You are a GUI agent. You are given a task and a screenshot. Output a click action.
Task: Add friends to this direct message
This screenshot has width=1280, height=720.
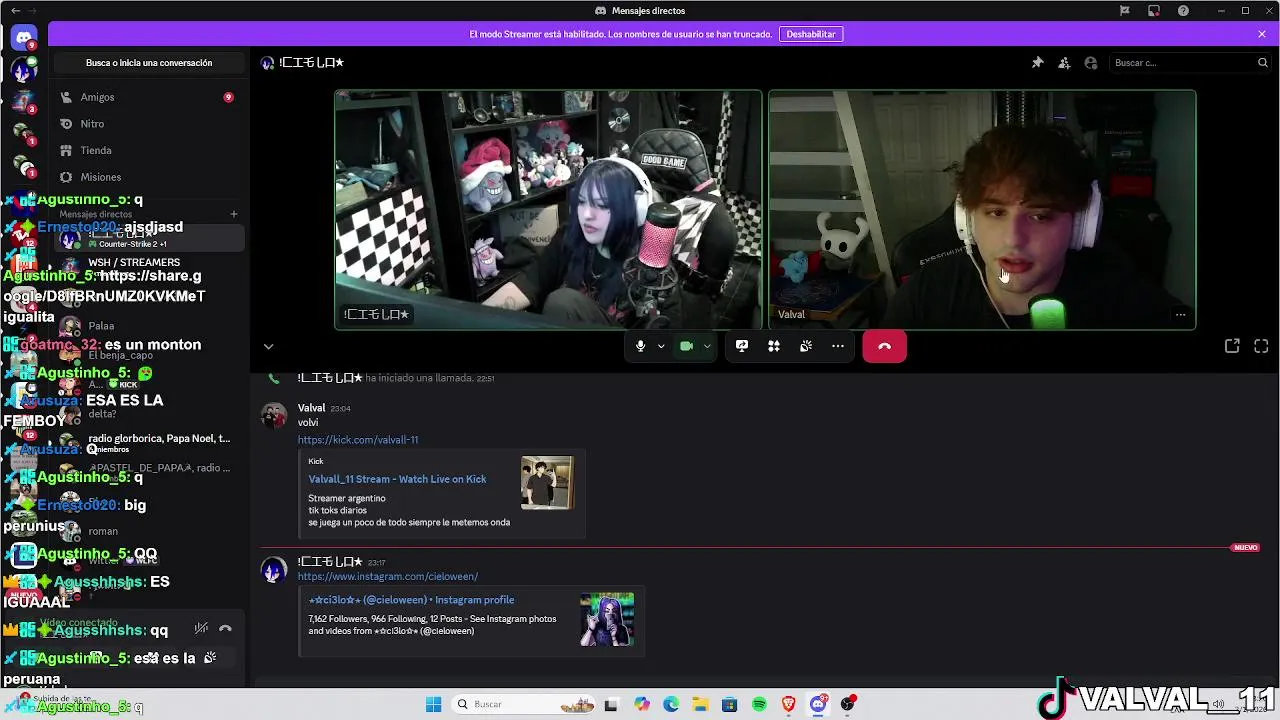point(1064,62)
